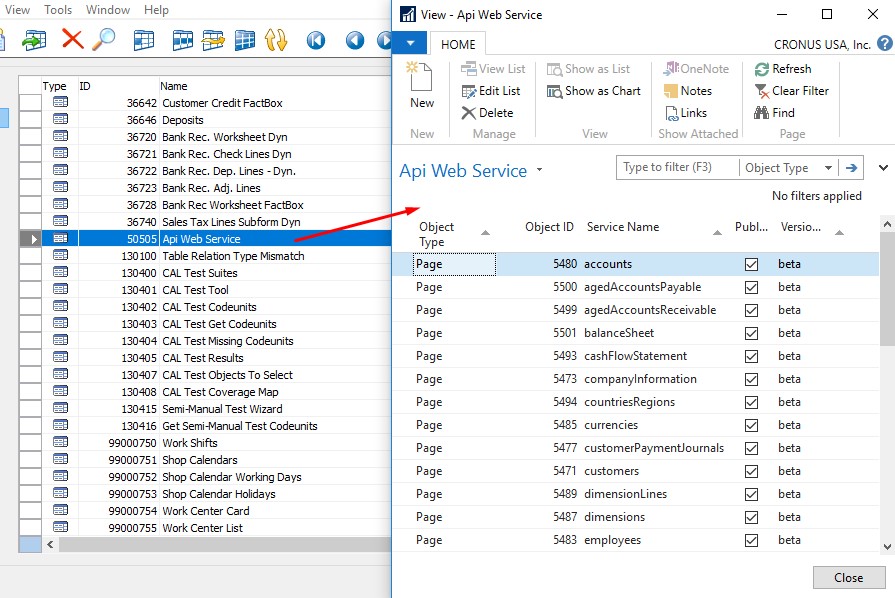Expand the filter pane chevron

[883, 168]
